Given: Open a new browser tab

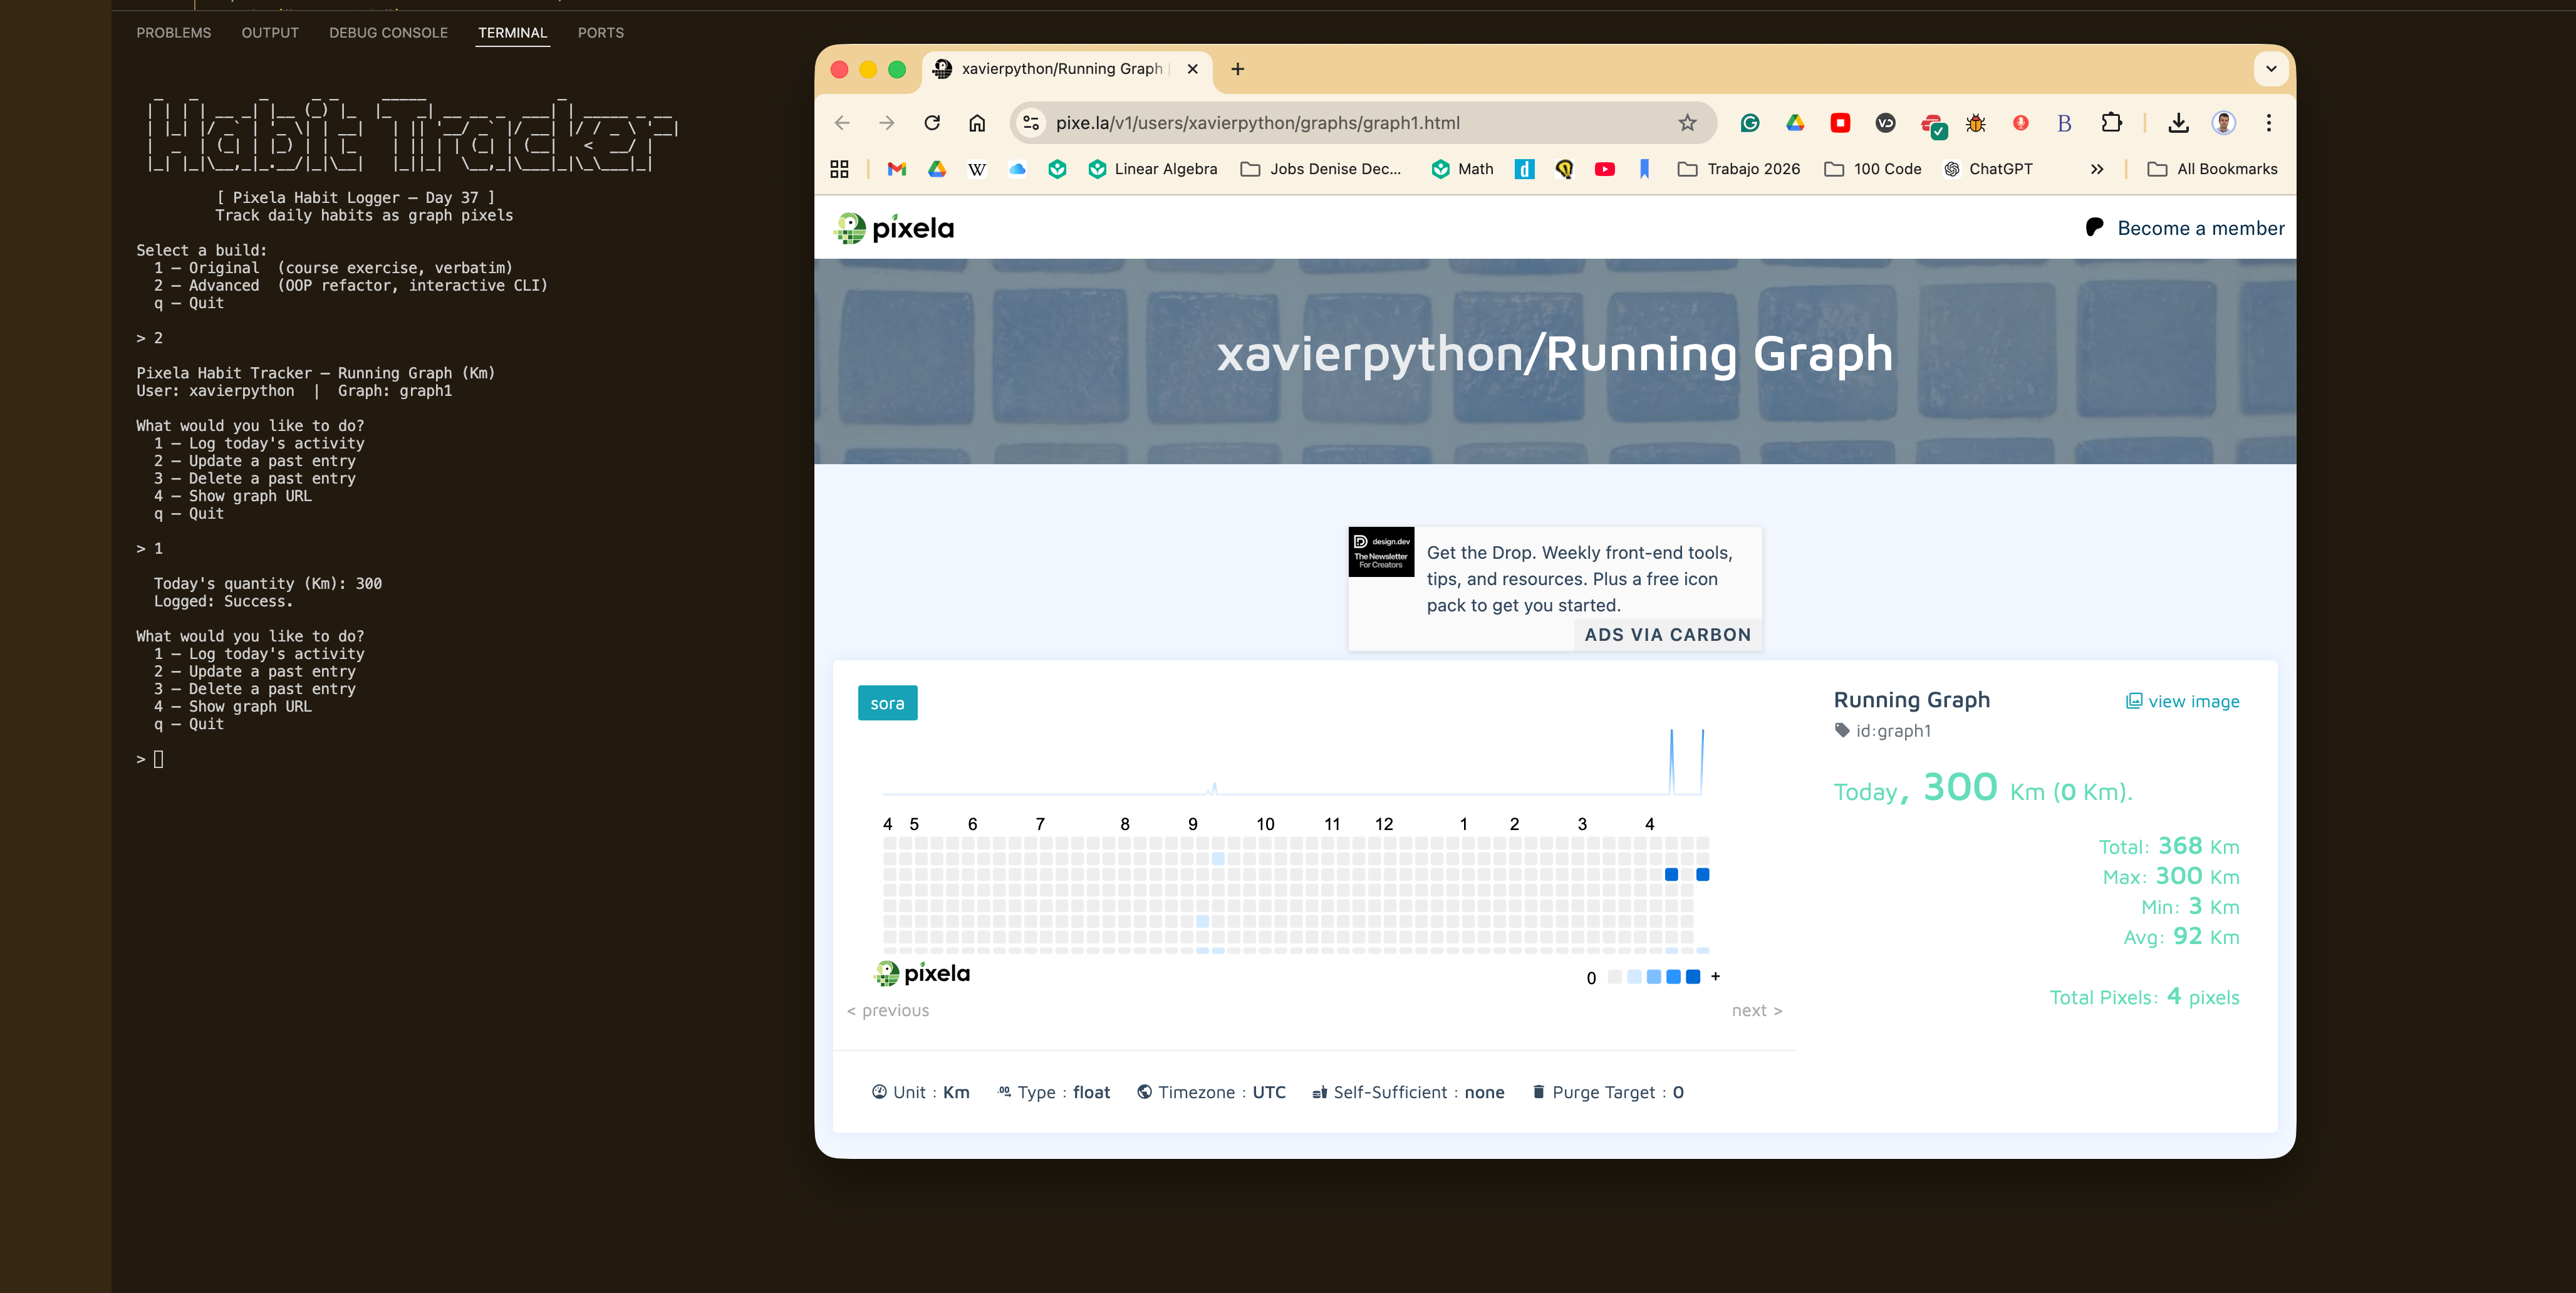Looking at the screenshot, I should point(1237,69).
